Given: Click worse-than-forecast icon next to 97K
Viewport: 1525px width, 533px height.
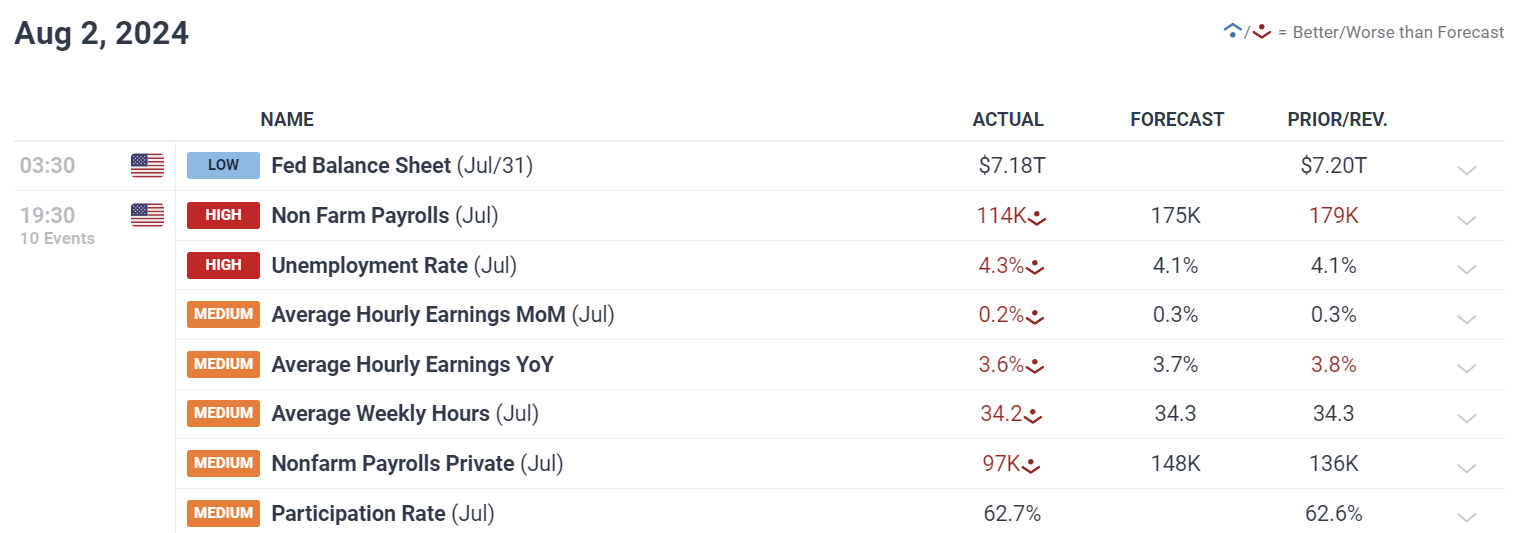Looking at the screenshot, I should click(1032, 465).
